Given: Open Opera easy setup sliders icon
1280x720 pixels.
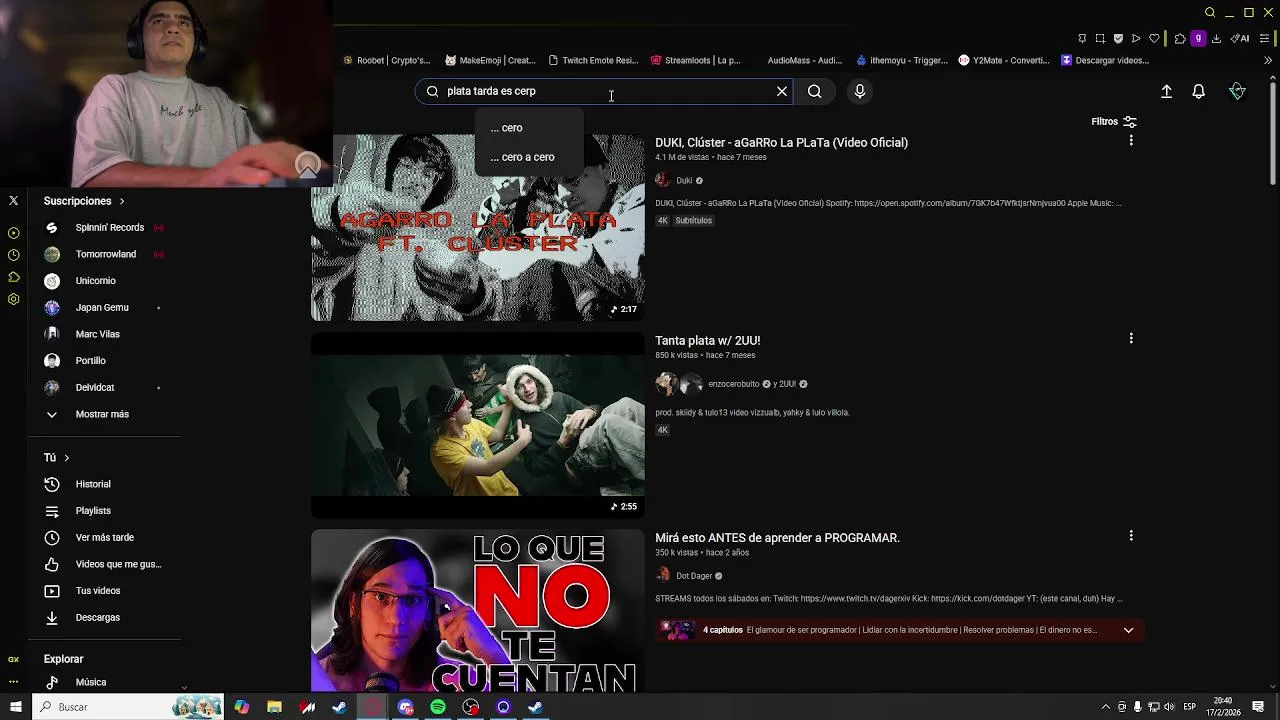Looking at the screenshot, I should tap(1265, 39).
